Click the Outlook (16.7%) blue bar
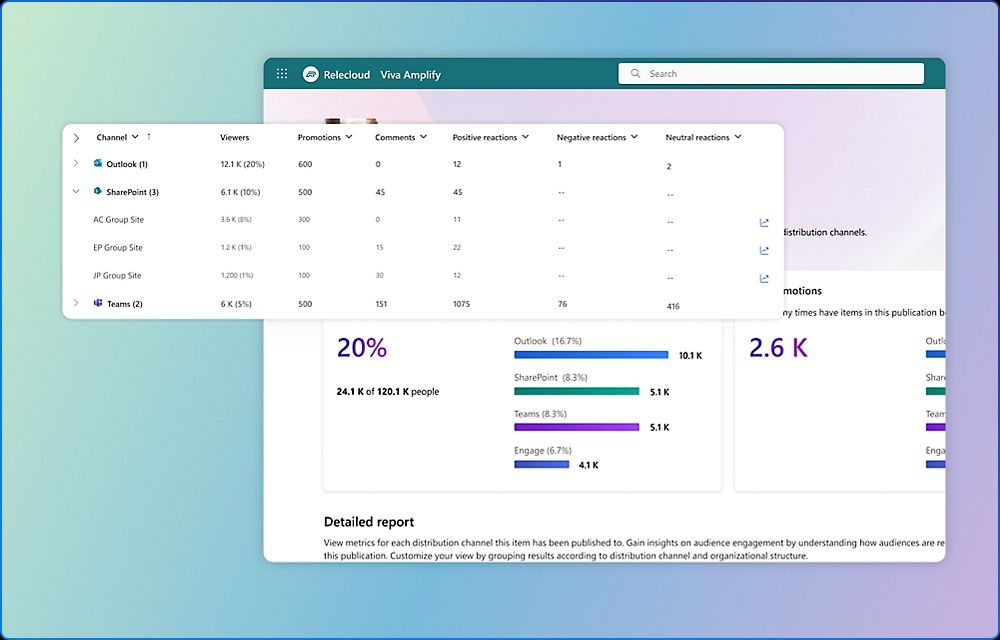The width and height of the screenshot is (1000, 640). pos(591,354)
